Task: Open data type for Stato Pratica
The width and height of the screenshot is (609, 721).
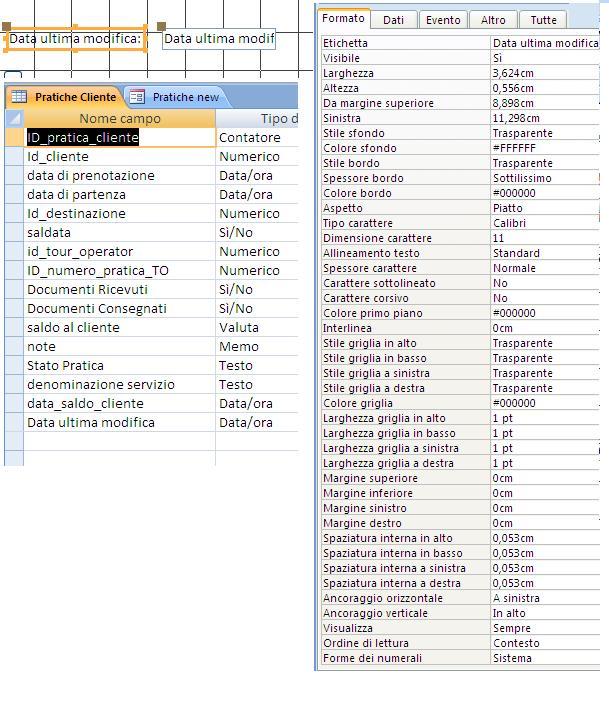Action: pos(257,366)
